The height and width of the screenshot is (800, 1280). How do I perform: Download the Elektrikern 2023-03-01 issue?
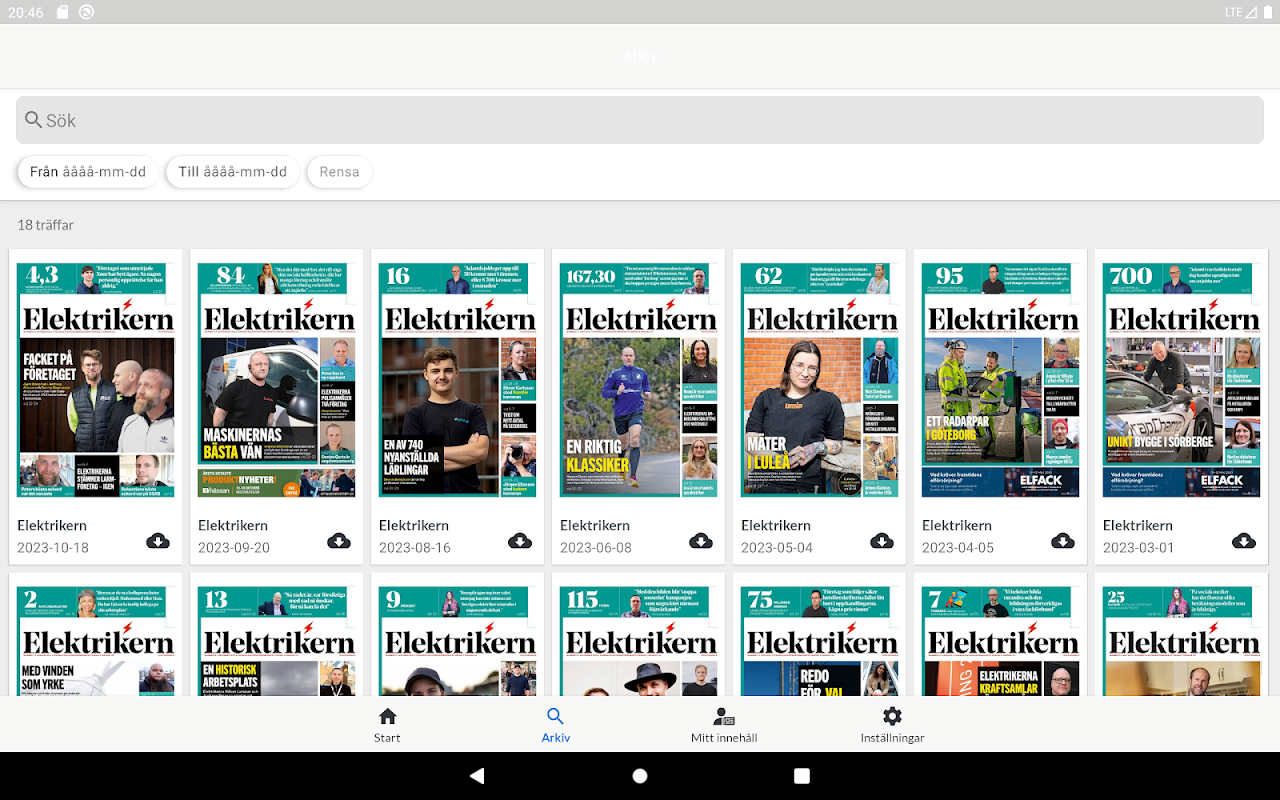pos(1244,541)
